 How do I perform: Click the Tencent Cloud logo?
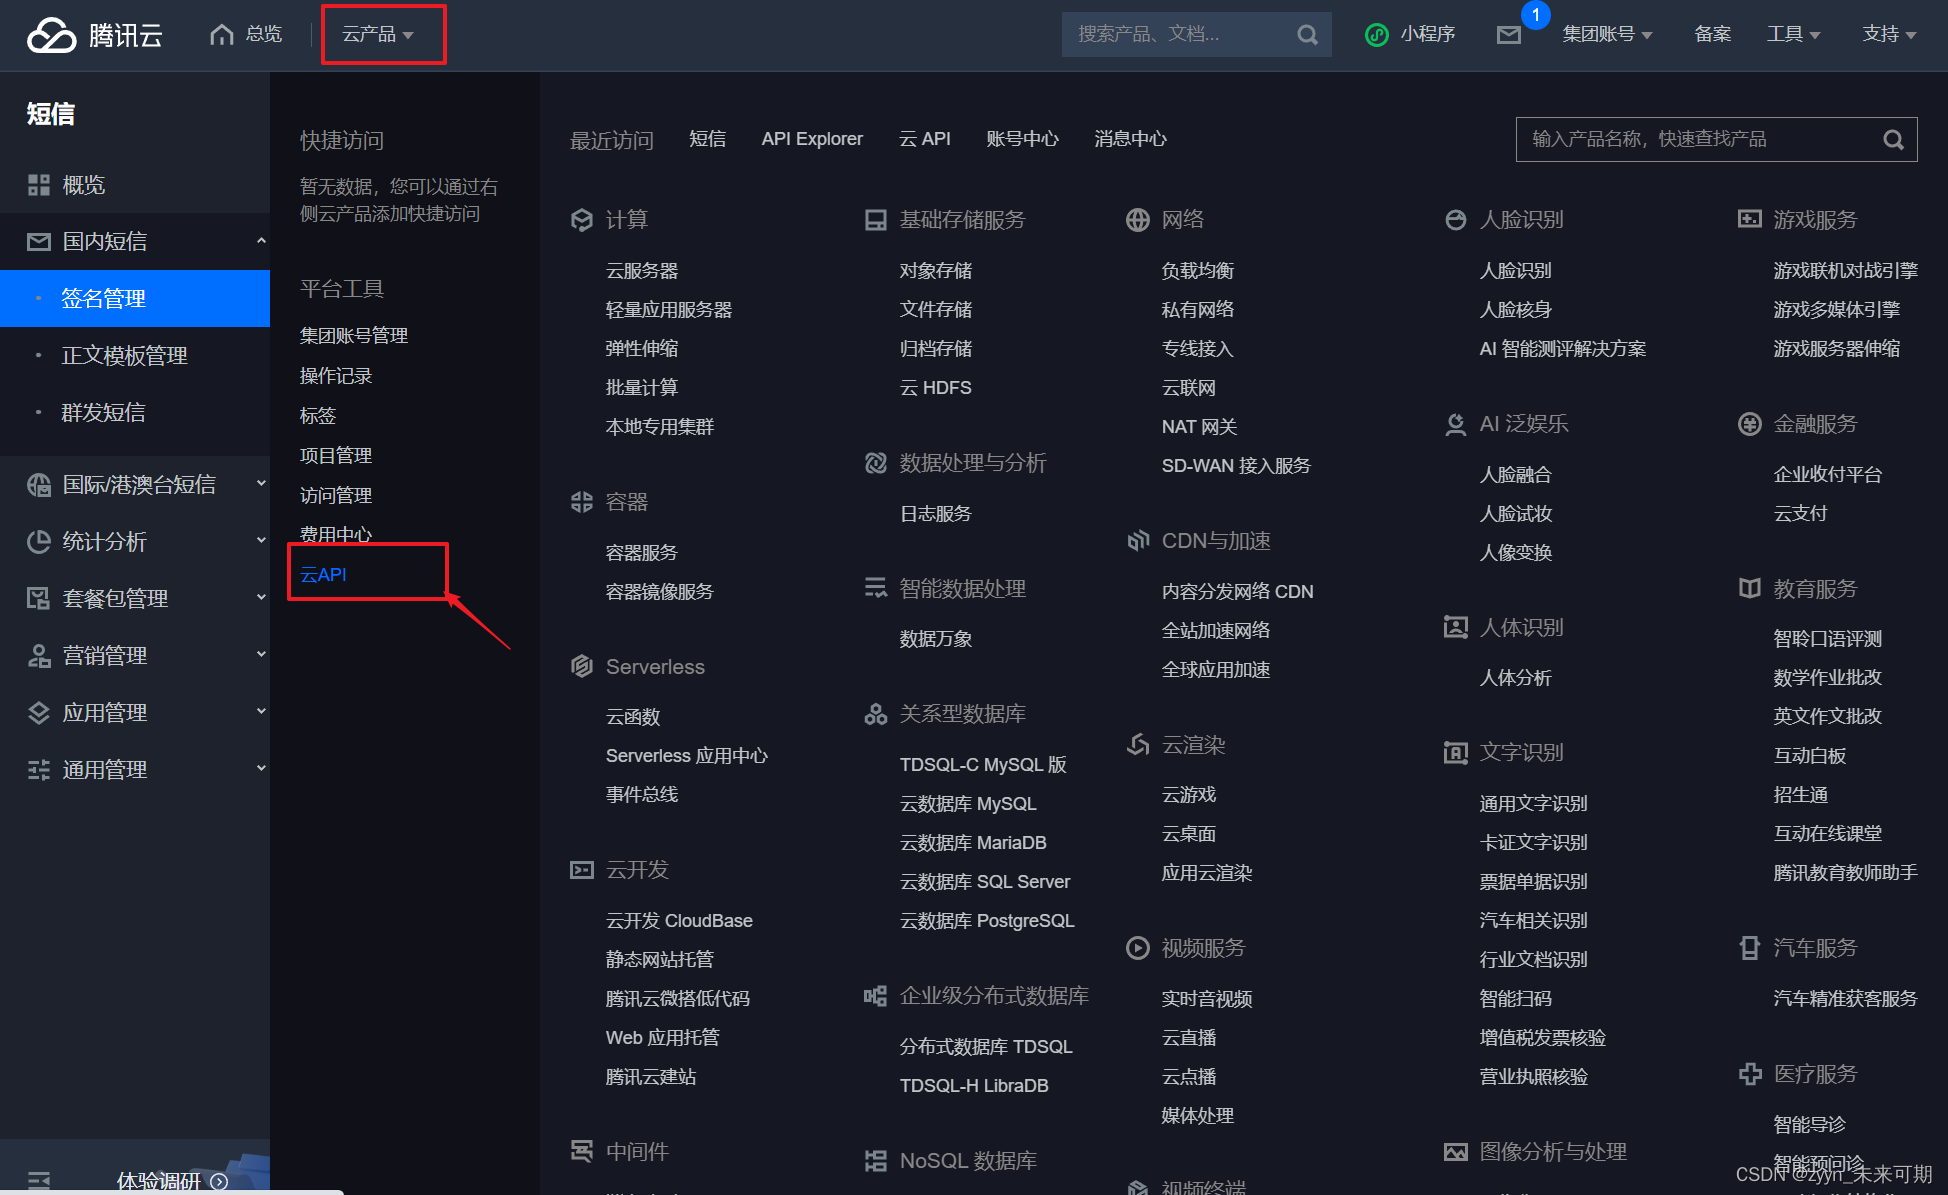[x=94, y=35]
